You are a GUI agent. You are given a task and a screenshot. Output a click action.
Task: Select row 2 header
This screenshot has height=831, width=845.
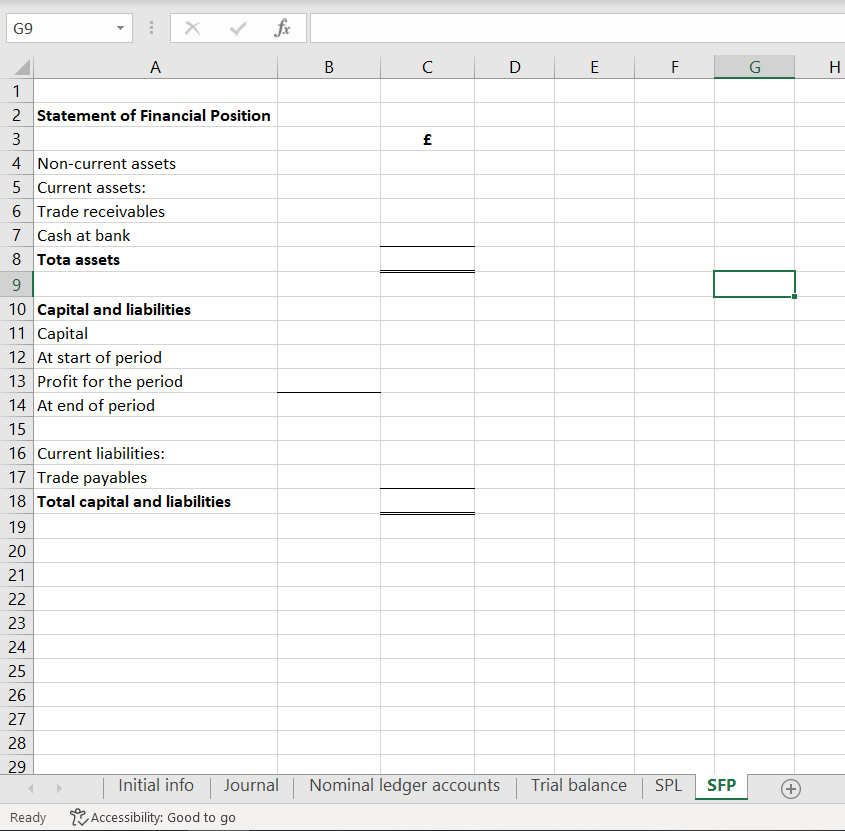pyautogui.click(x=16, y=115)
